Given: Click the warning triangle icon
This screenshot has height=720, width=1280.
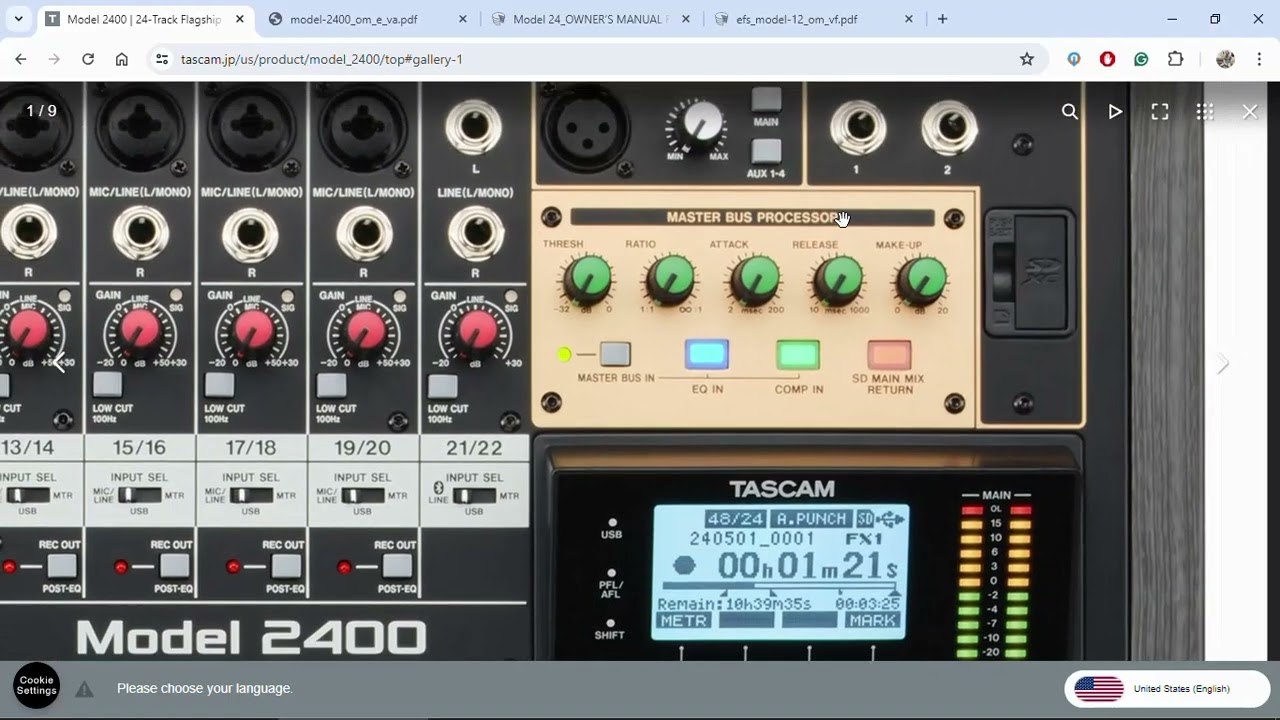Looking at the screenshot, I should tap(84, 689).
